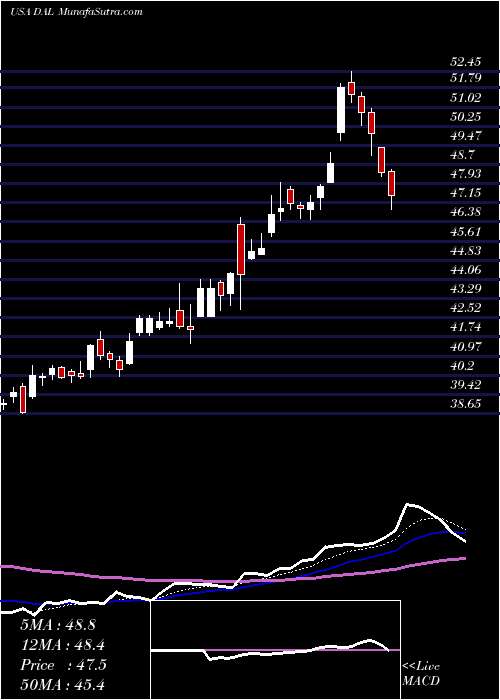Click the 50.25 price axis label

click(x=466, y=117)
